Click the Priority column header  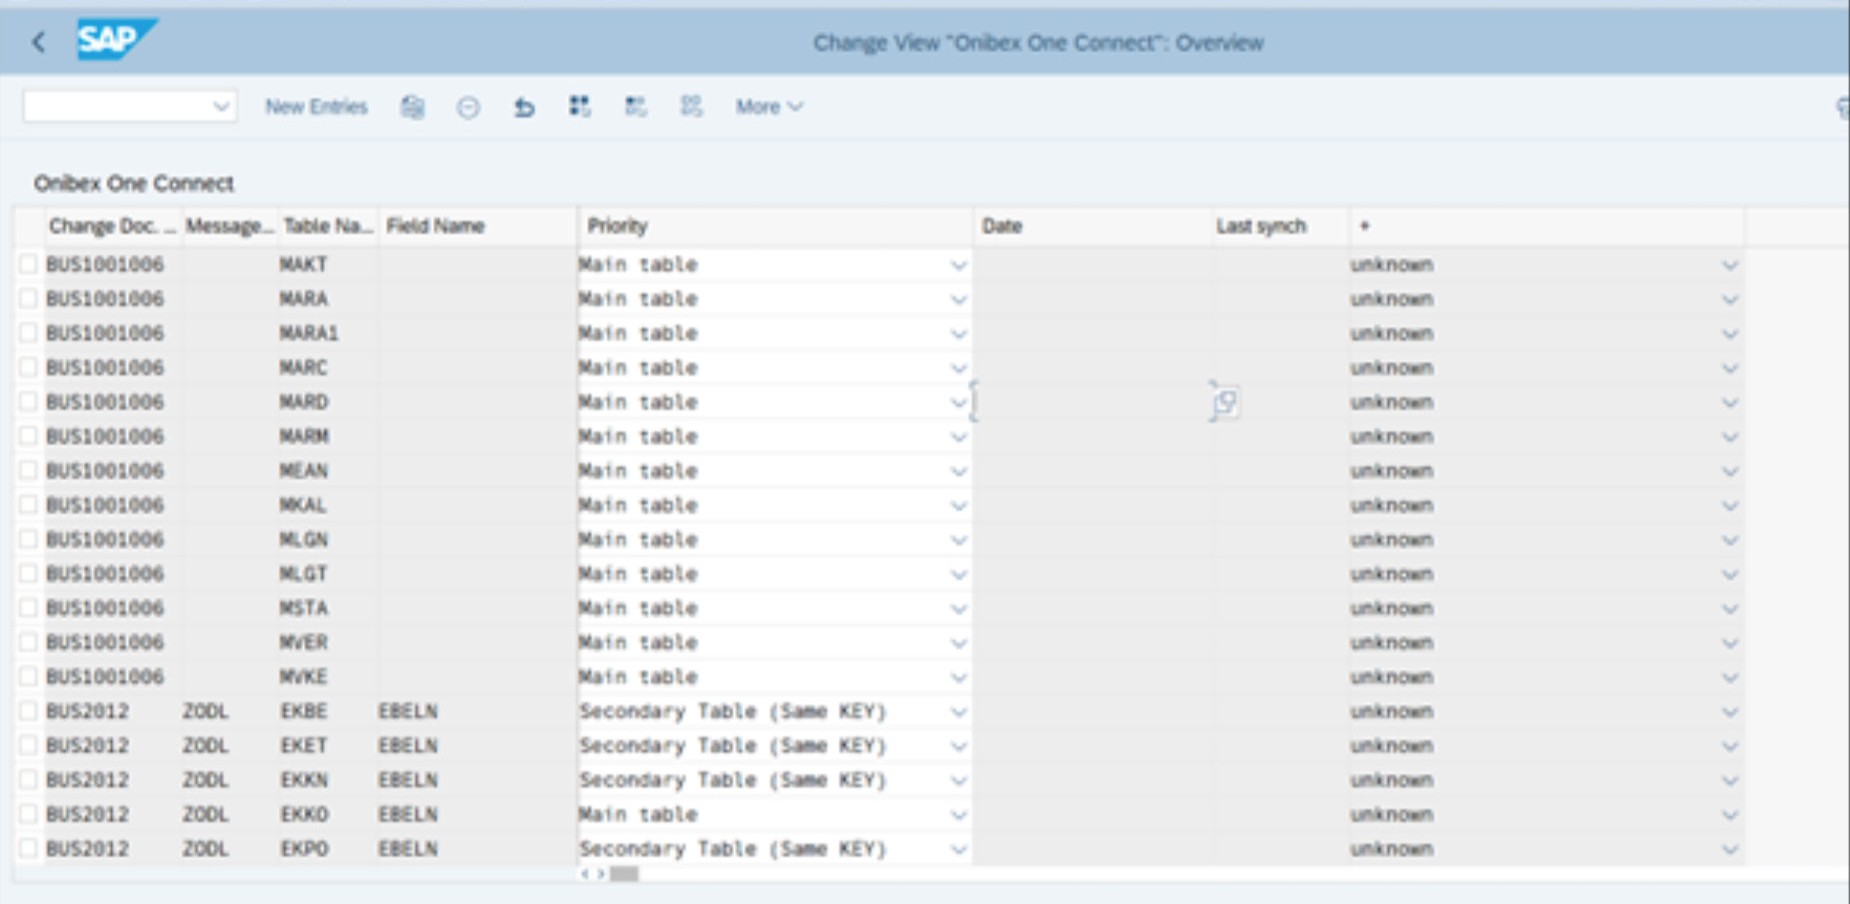coord(775,226)
